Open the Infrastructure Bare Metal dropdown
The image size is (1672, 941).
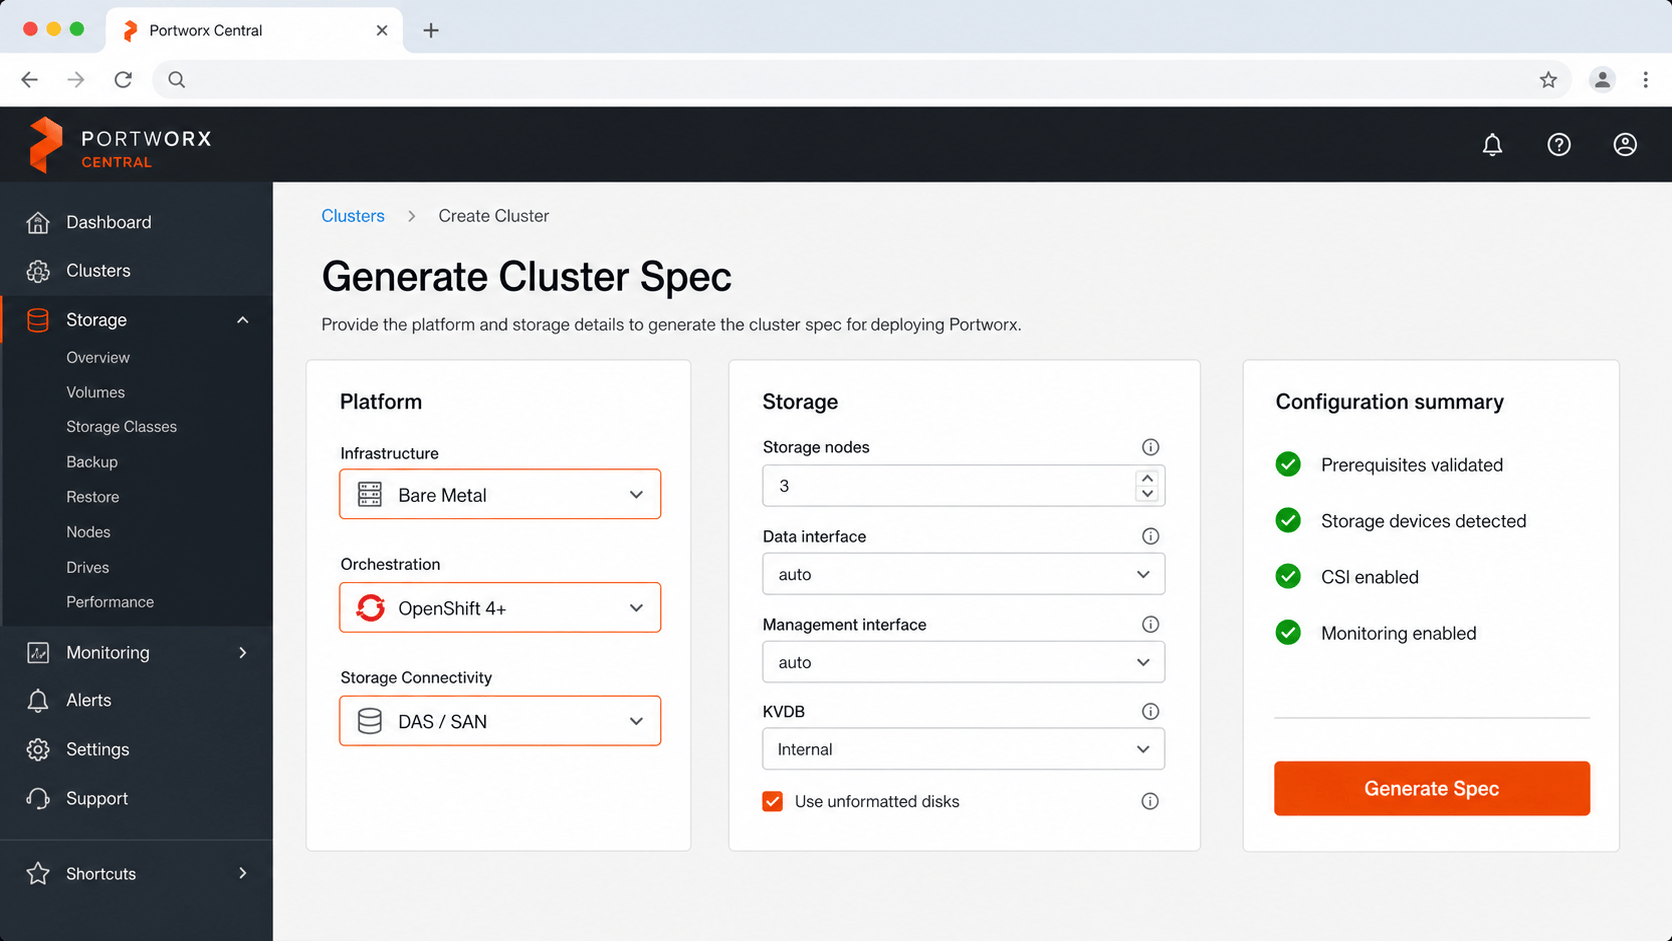tap(500, 494)
